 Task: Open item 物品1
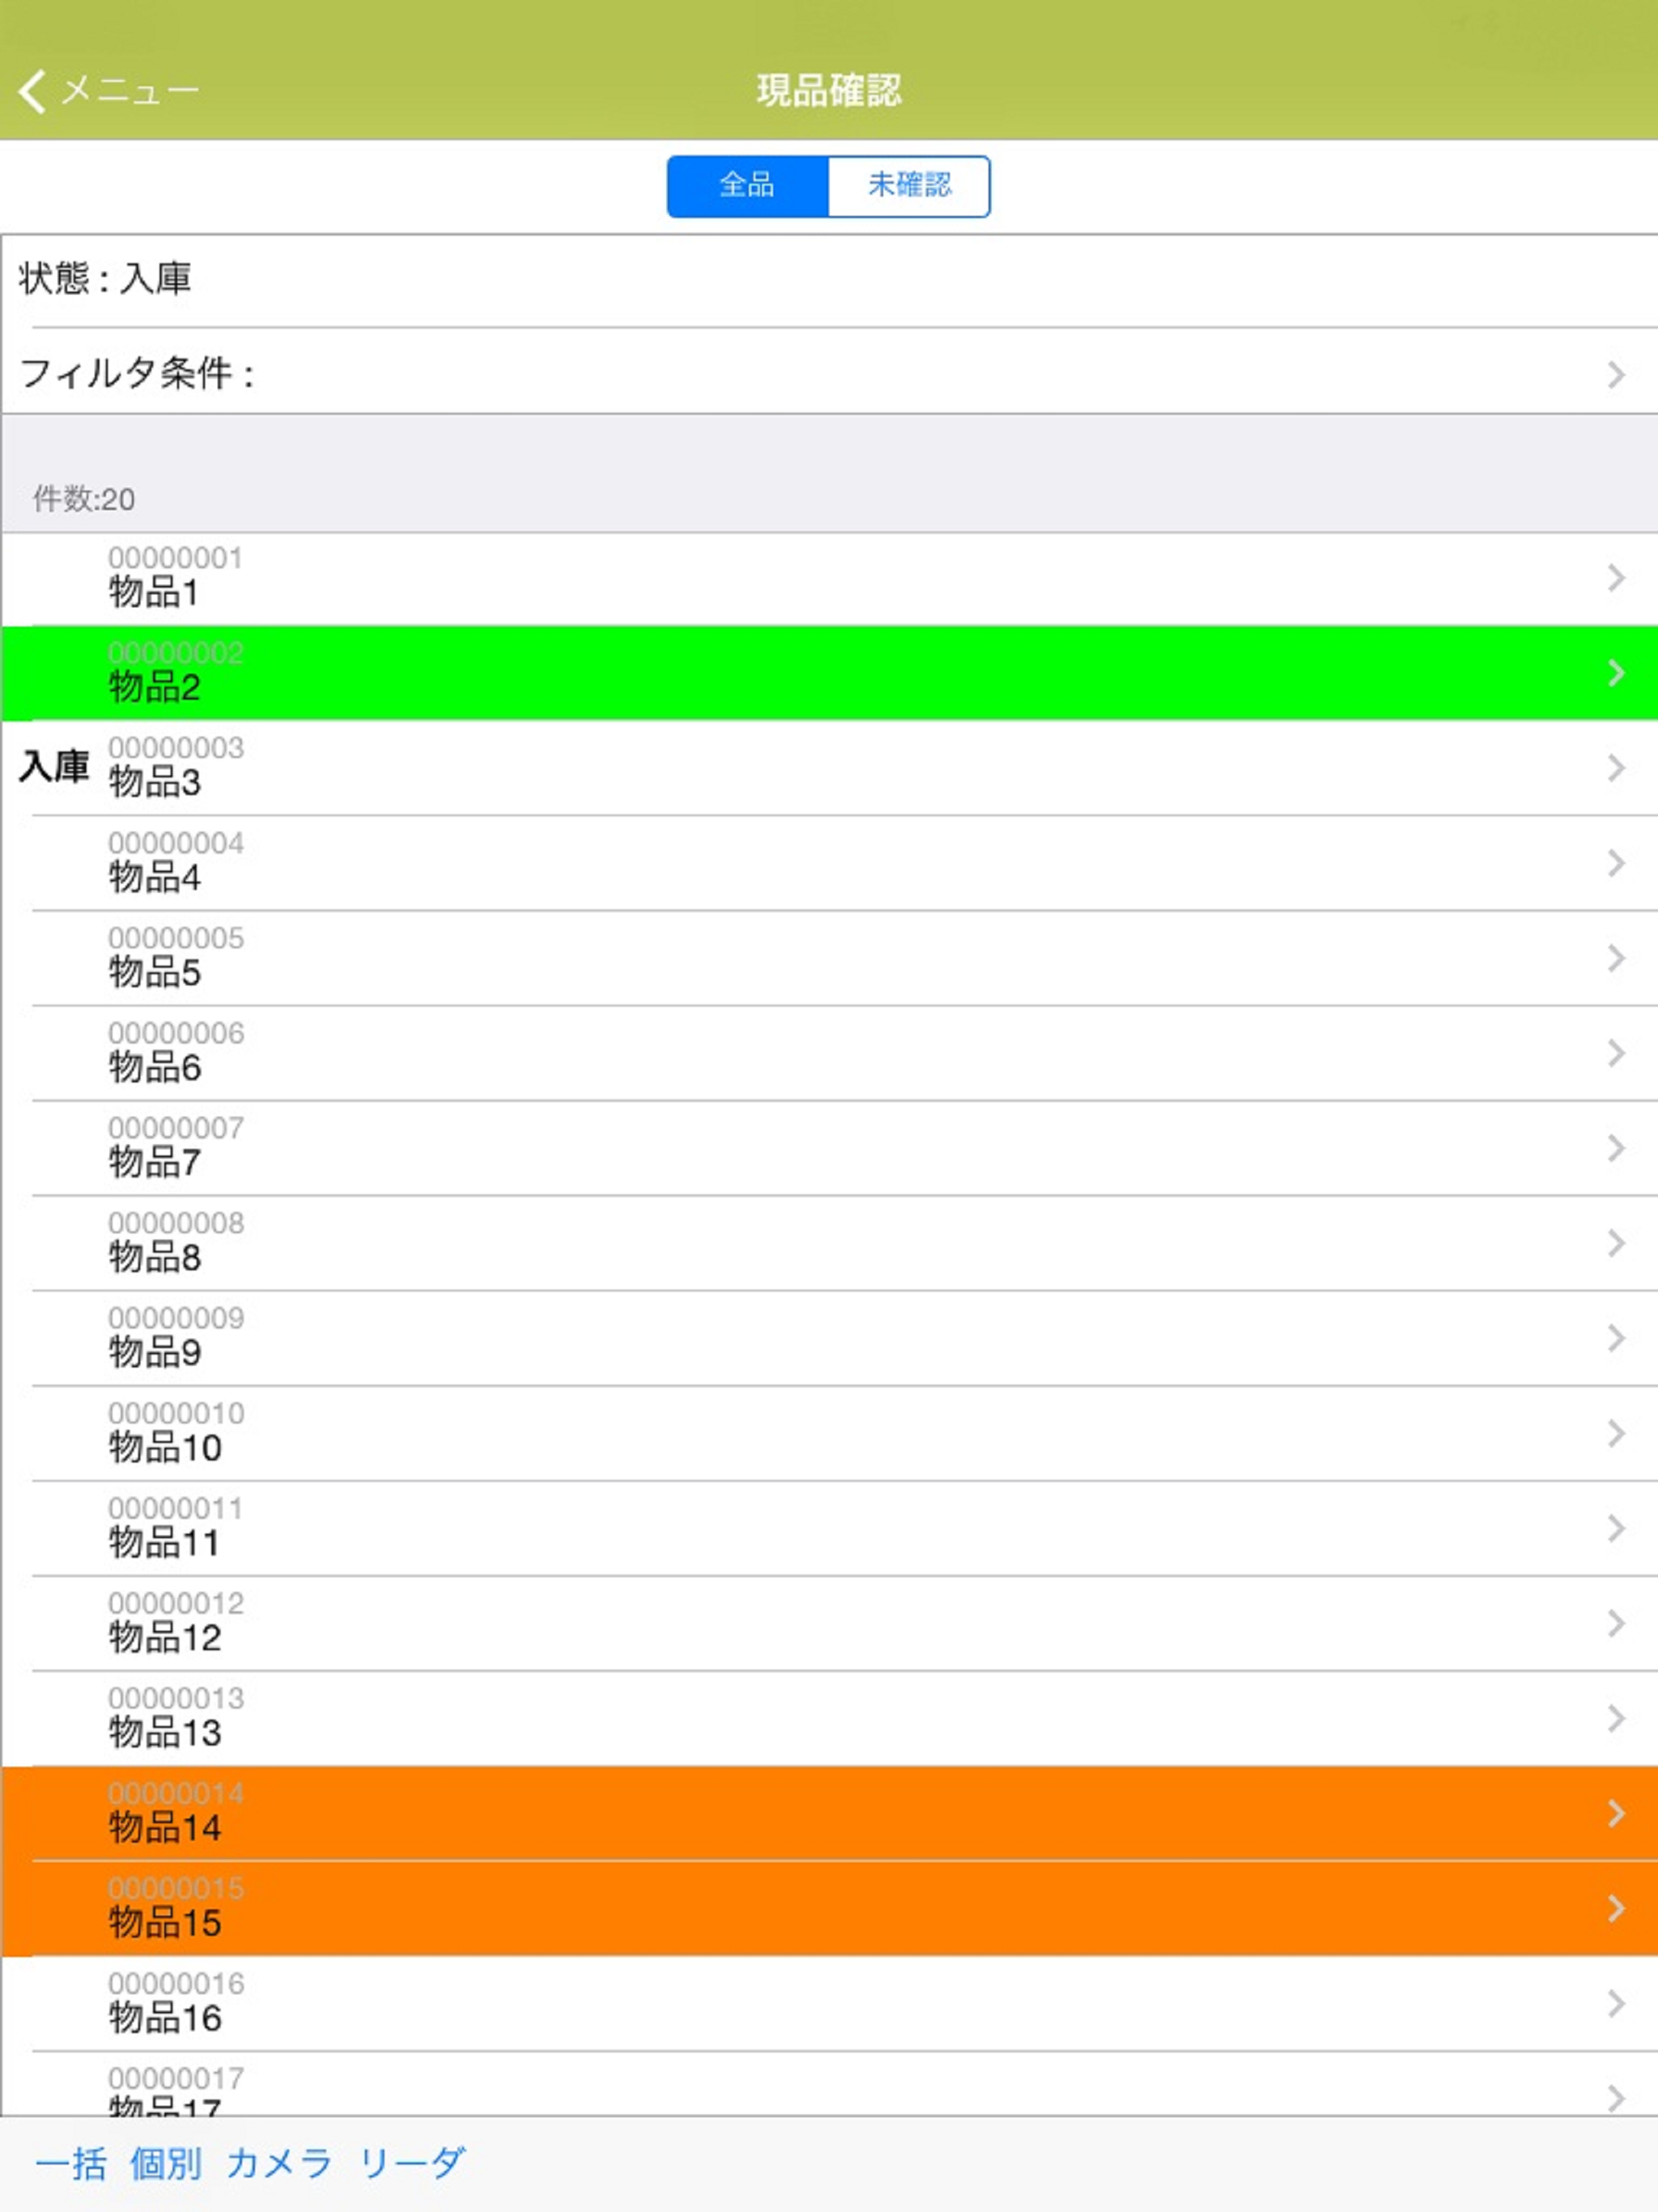[829, 578]
